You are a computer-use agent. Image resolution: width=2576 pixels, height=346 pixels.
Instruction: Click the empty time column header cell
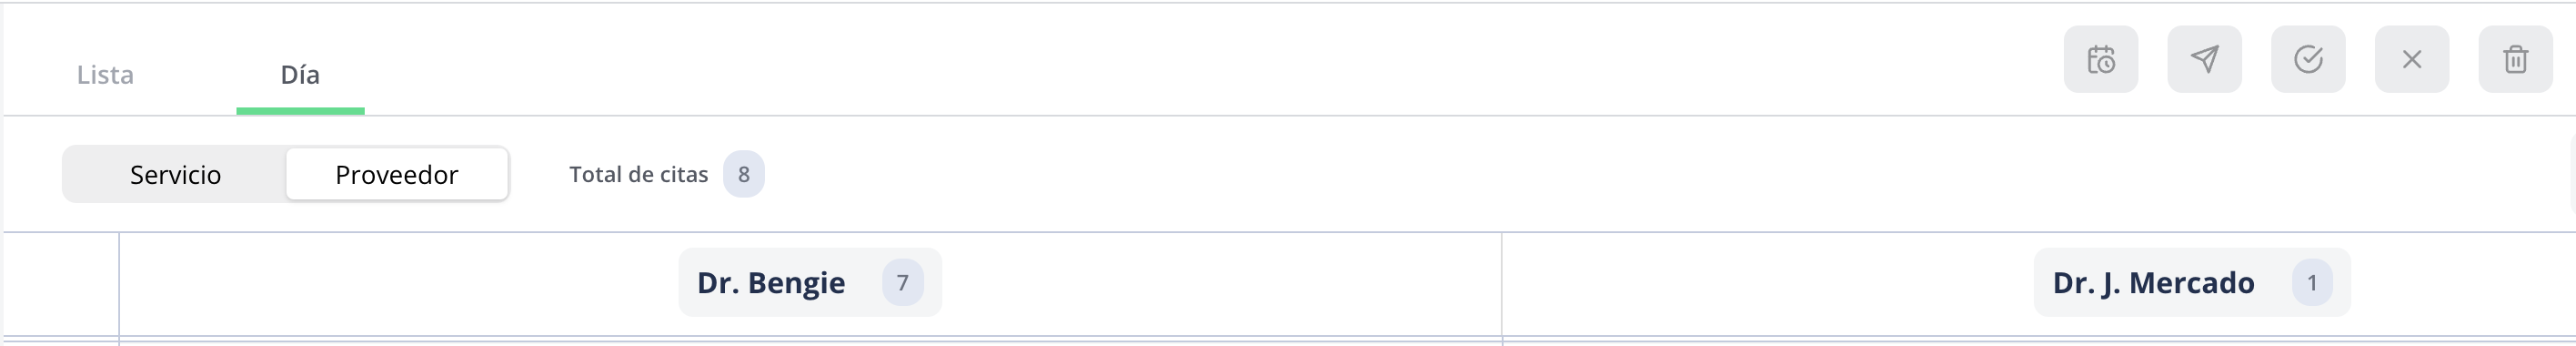pyautogui.click(x=61, y=284)
